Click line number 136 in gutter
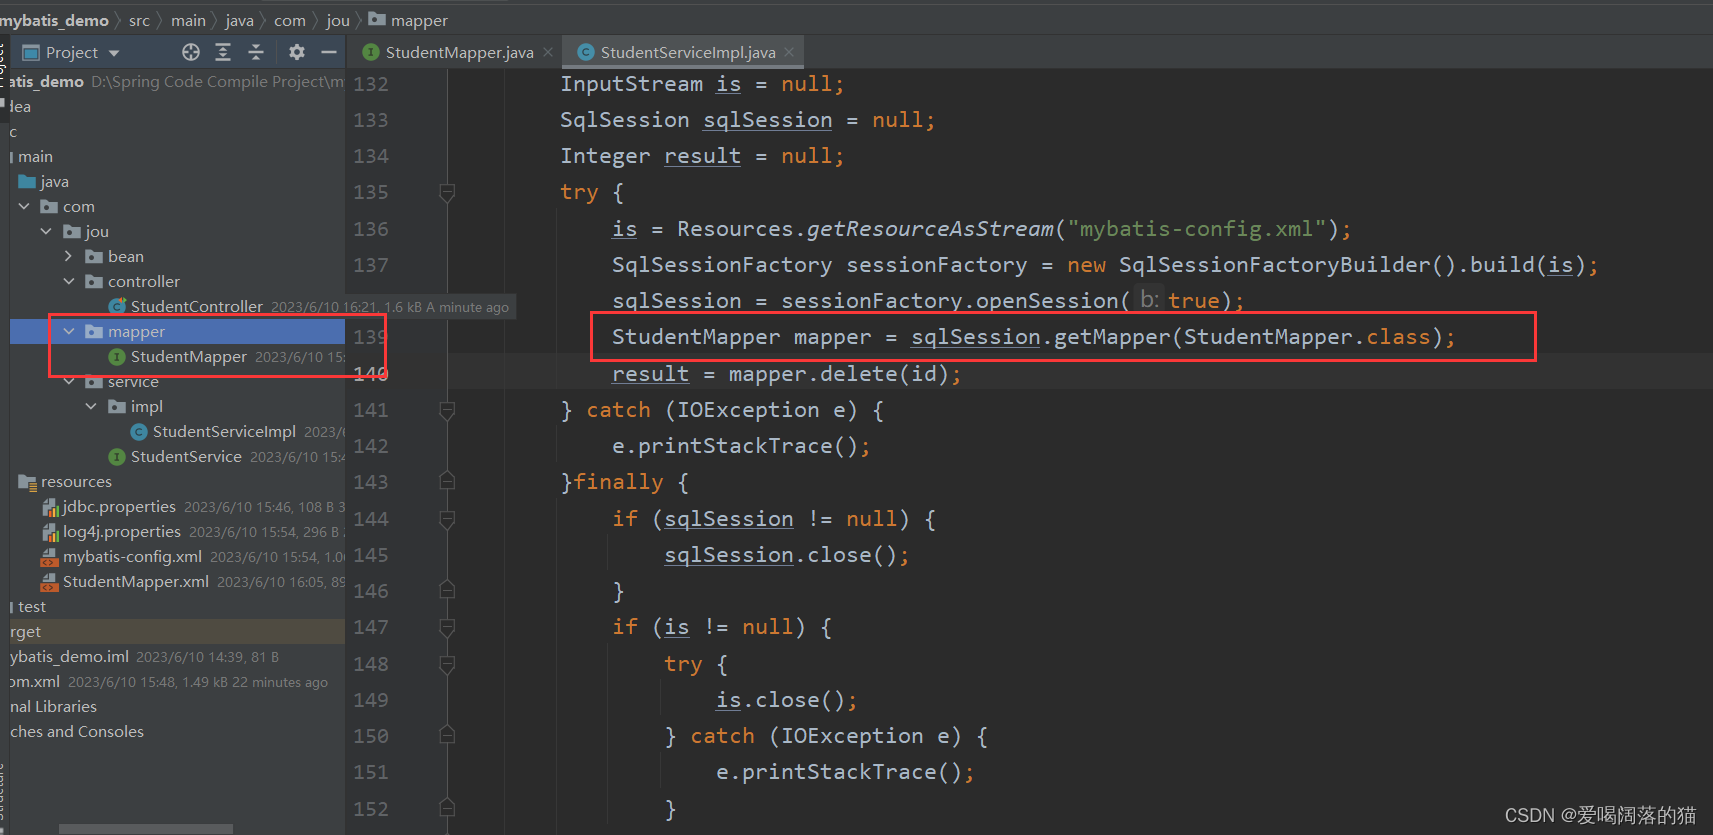 (370, 229)
